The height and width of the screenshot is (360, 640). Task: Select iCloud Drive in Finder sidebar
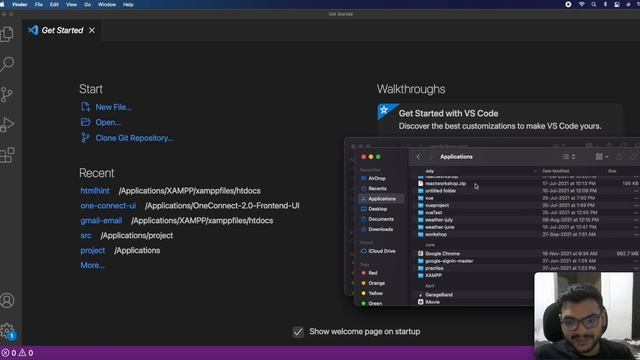pos(381,251)
